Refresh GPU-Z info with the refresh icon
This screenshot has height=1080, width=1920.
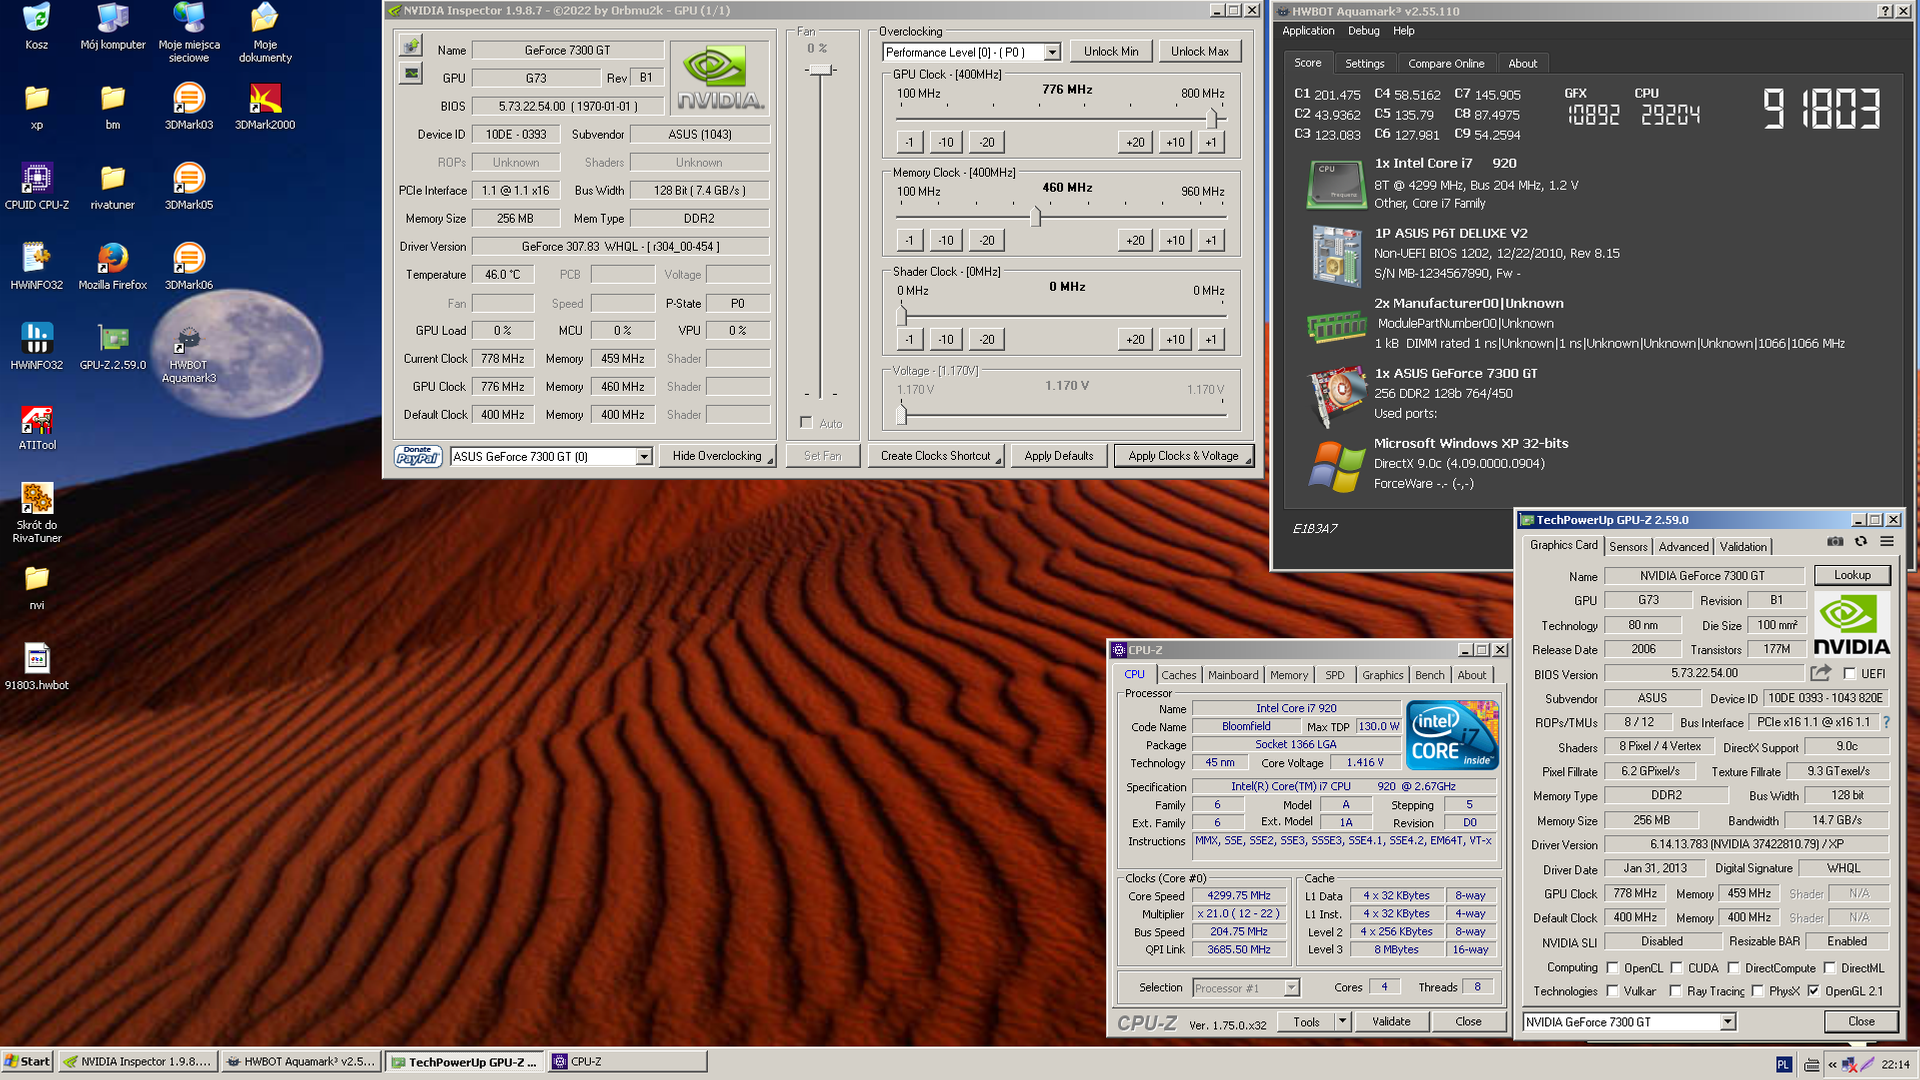[1861, 542]
